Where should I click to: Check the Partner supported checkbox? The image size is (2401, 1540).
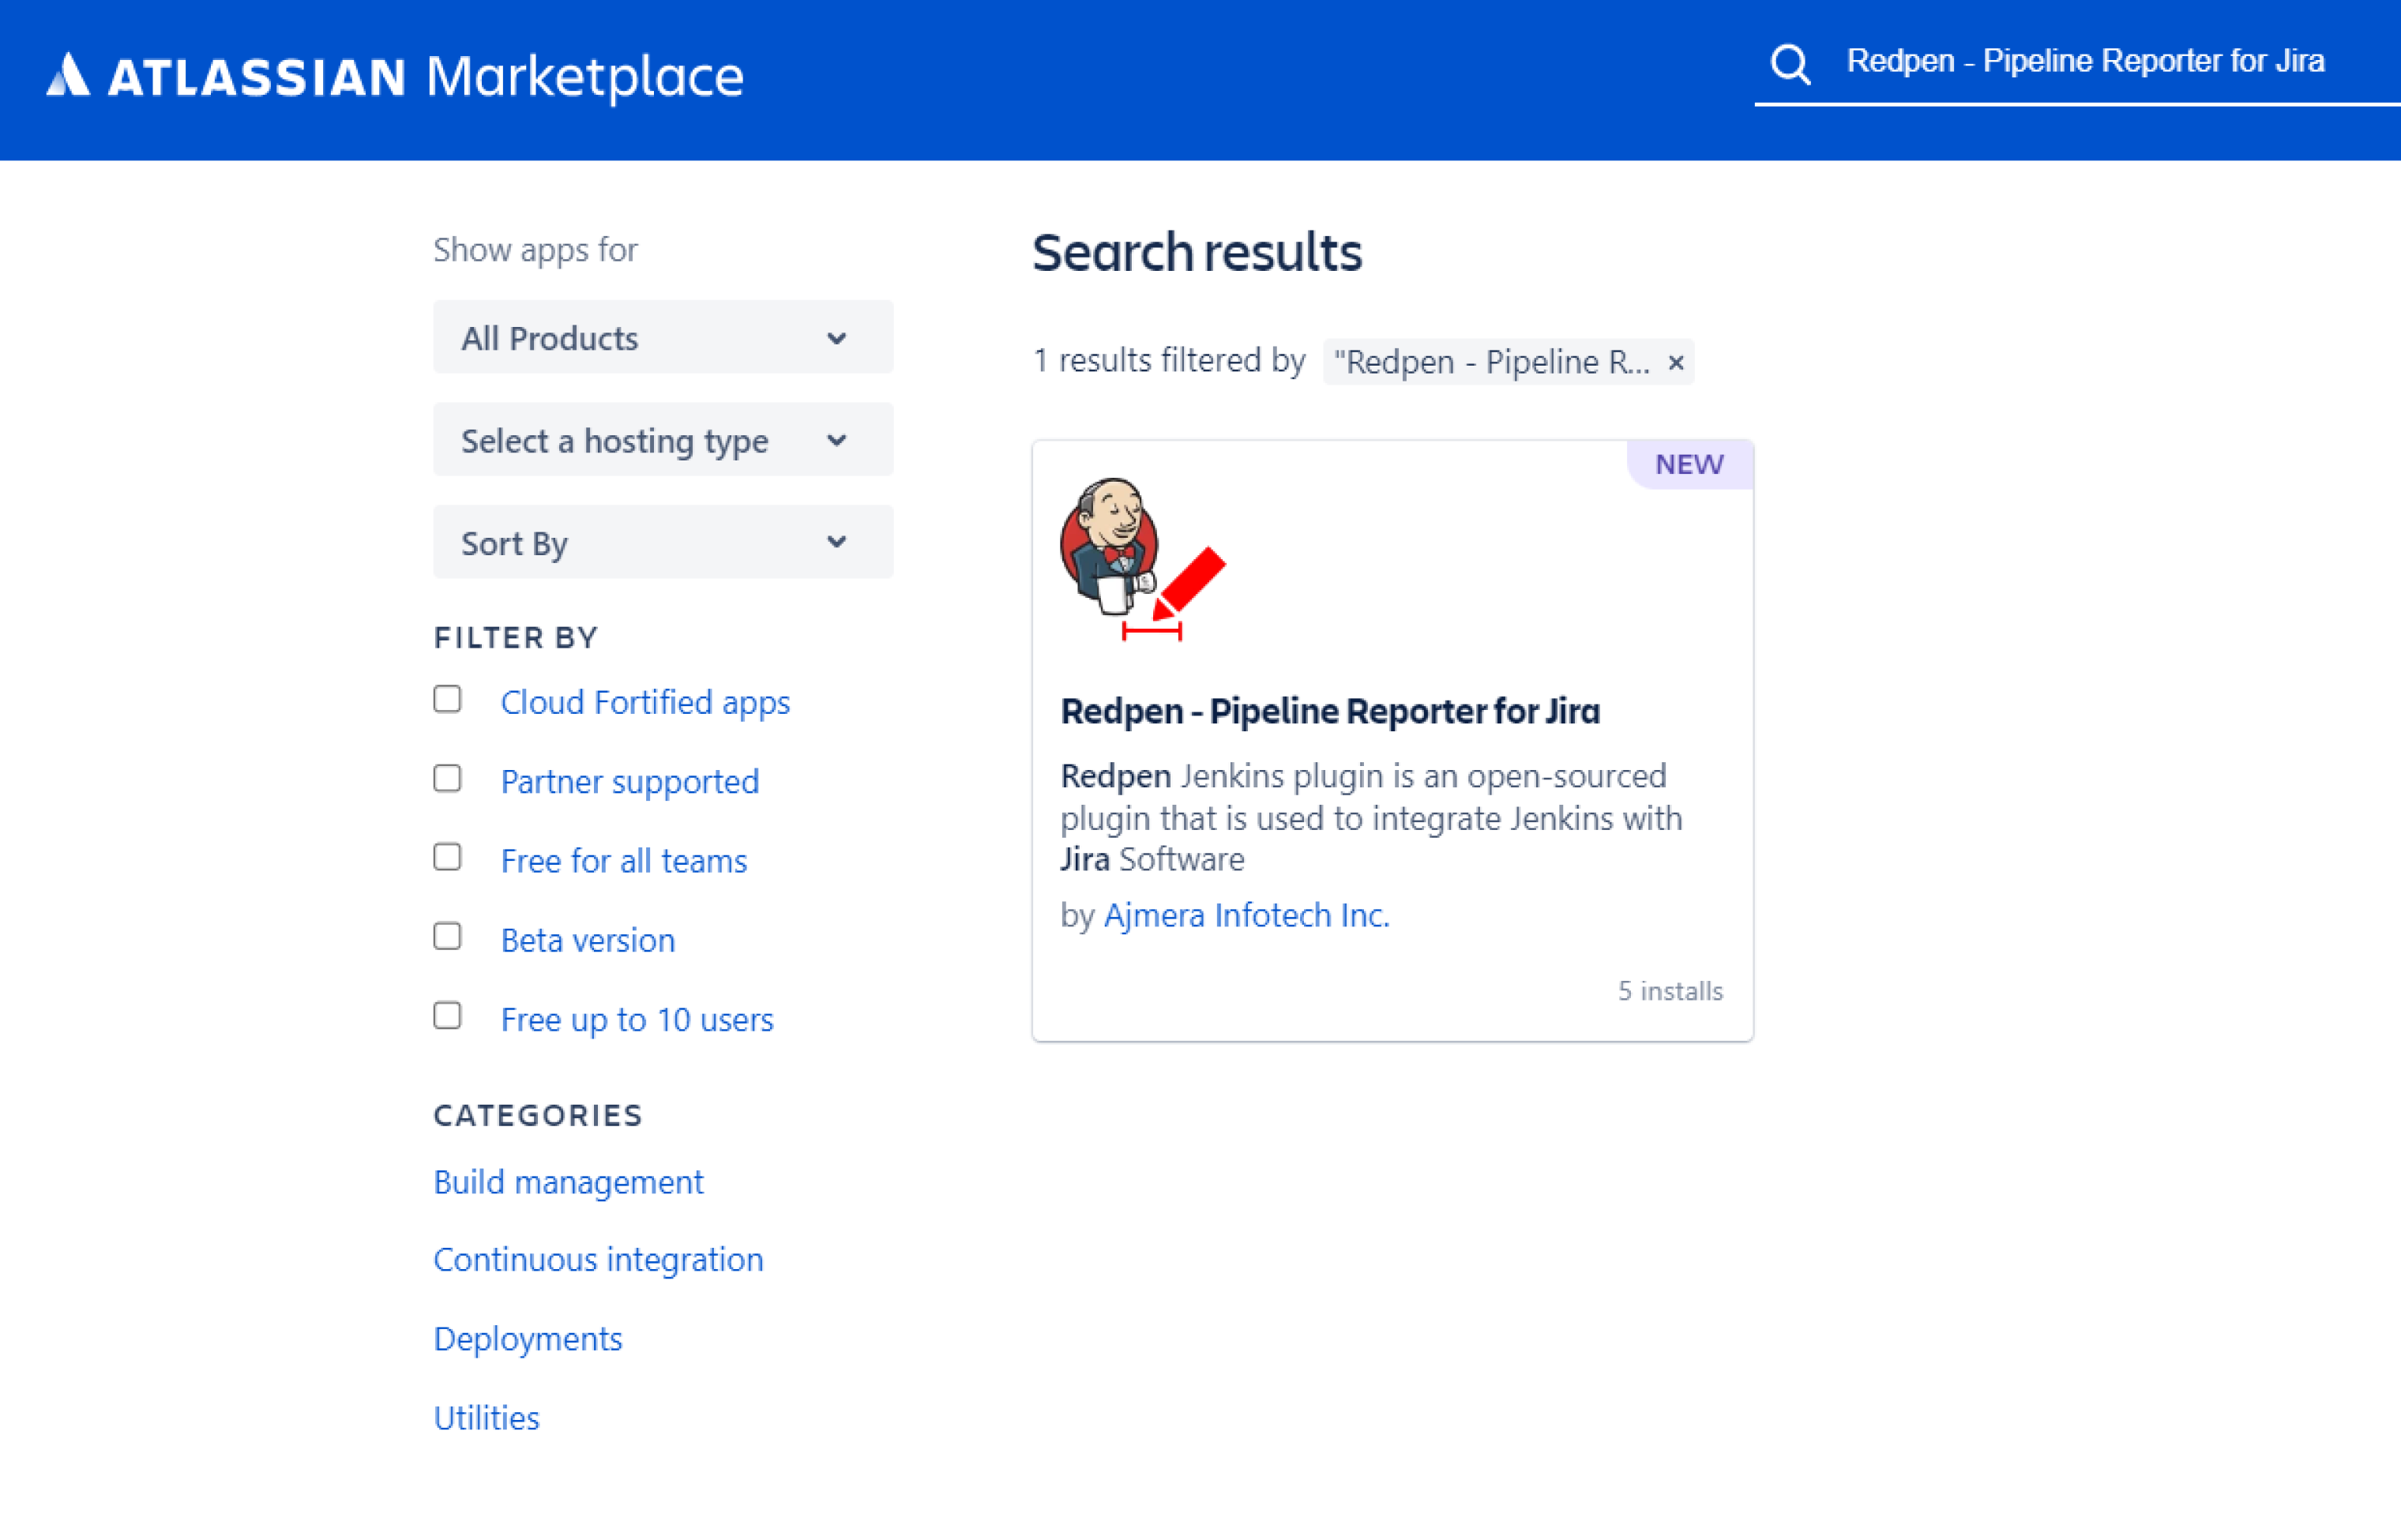point(448,778)
